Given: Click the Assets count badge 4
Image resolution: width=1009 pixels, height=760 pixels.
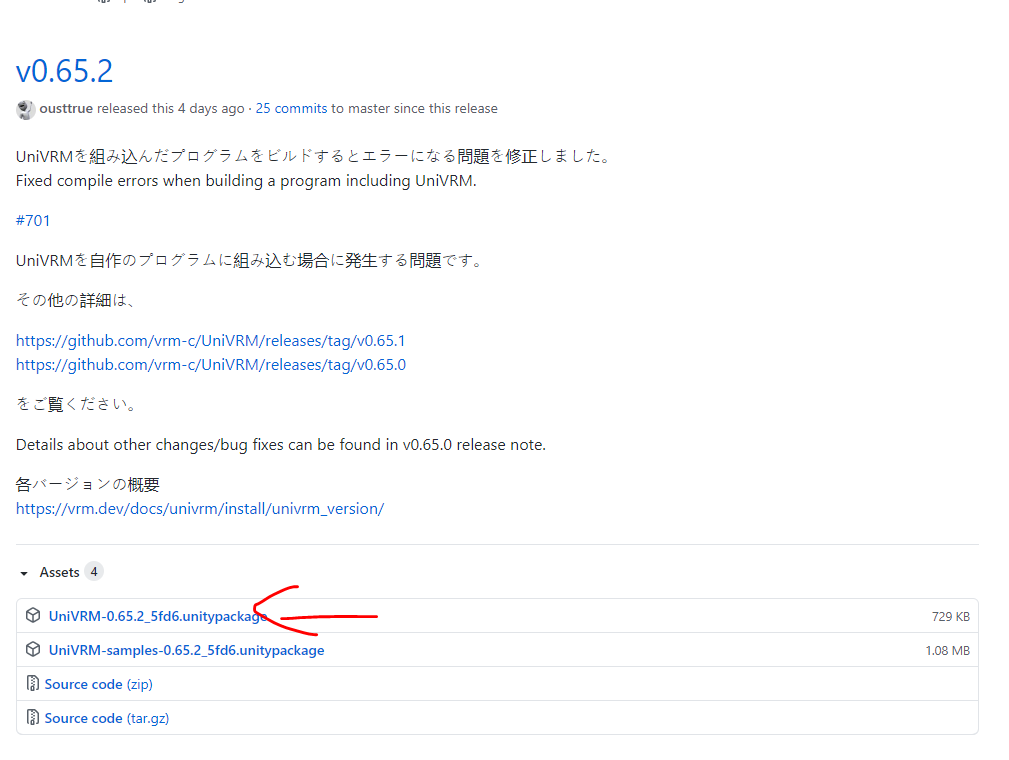Looking at the screenshot, I should click(94, 571).
